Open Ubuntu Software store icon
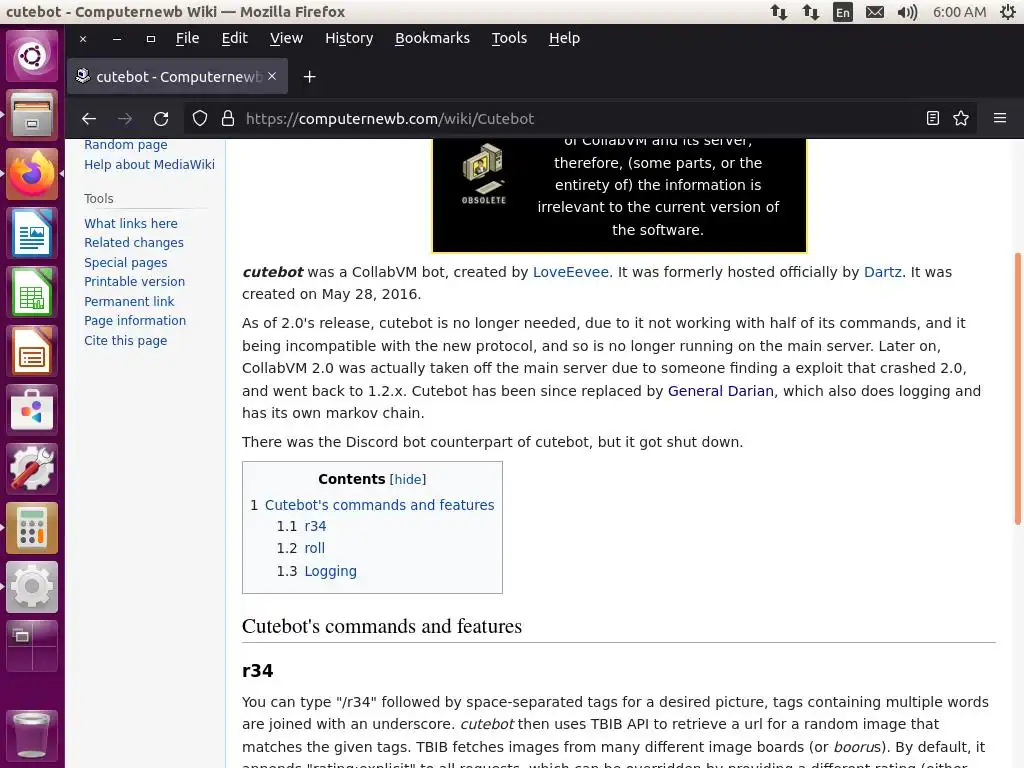1024x768 pixels. point(32,410)
